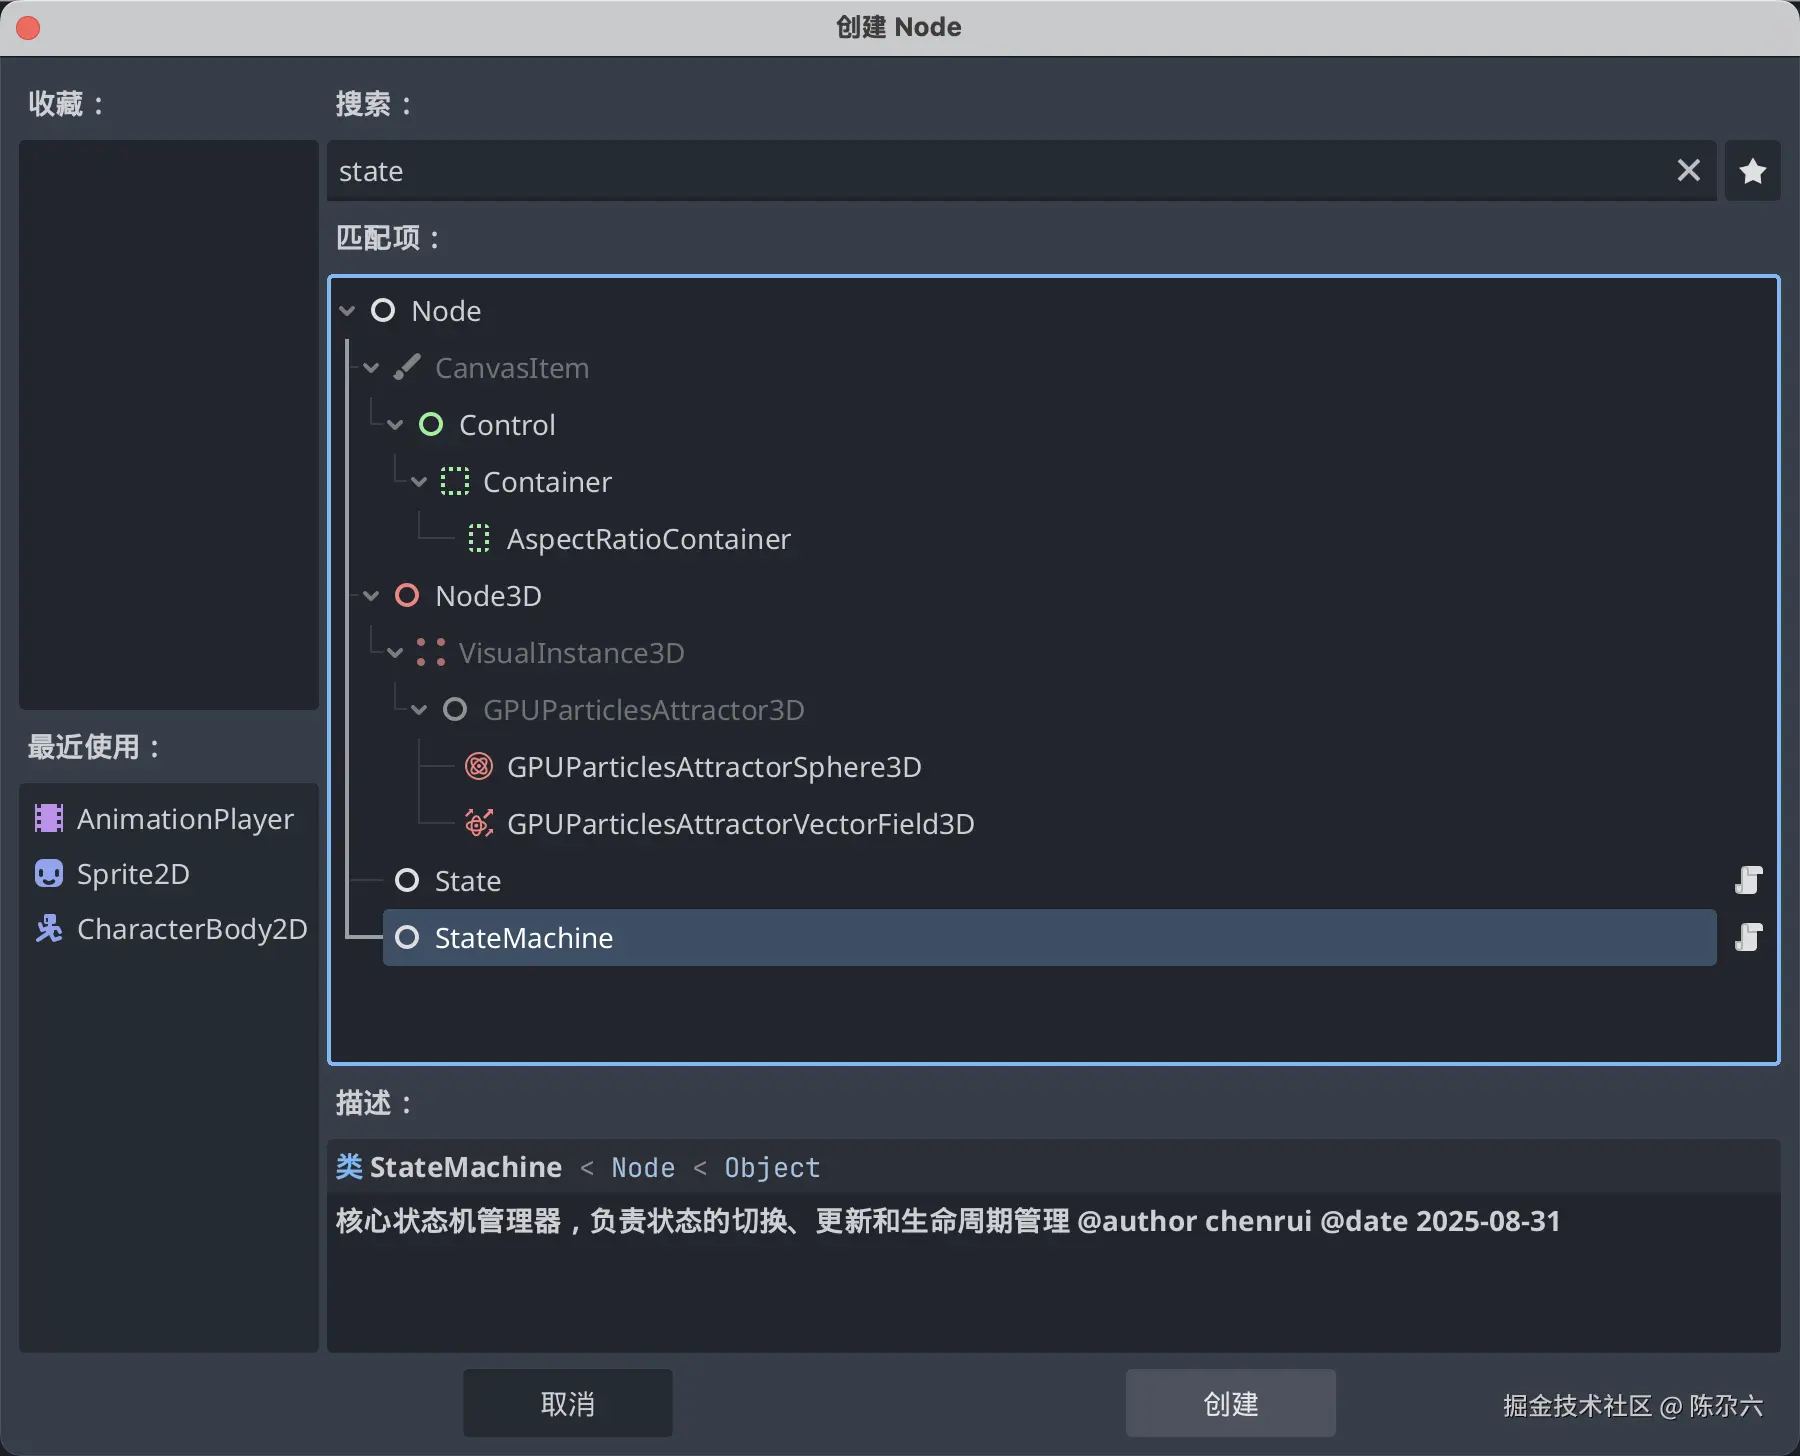Click the Container dotted-square icon
This screenshot has width=1800, height=1456.
point(455,482)
